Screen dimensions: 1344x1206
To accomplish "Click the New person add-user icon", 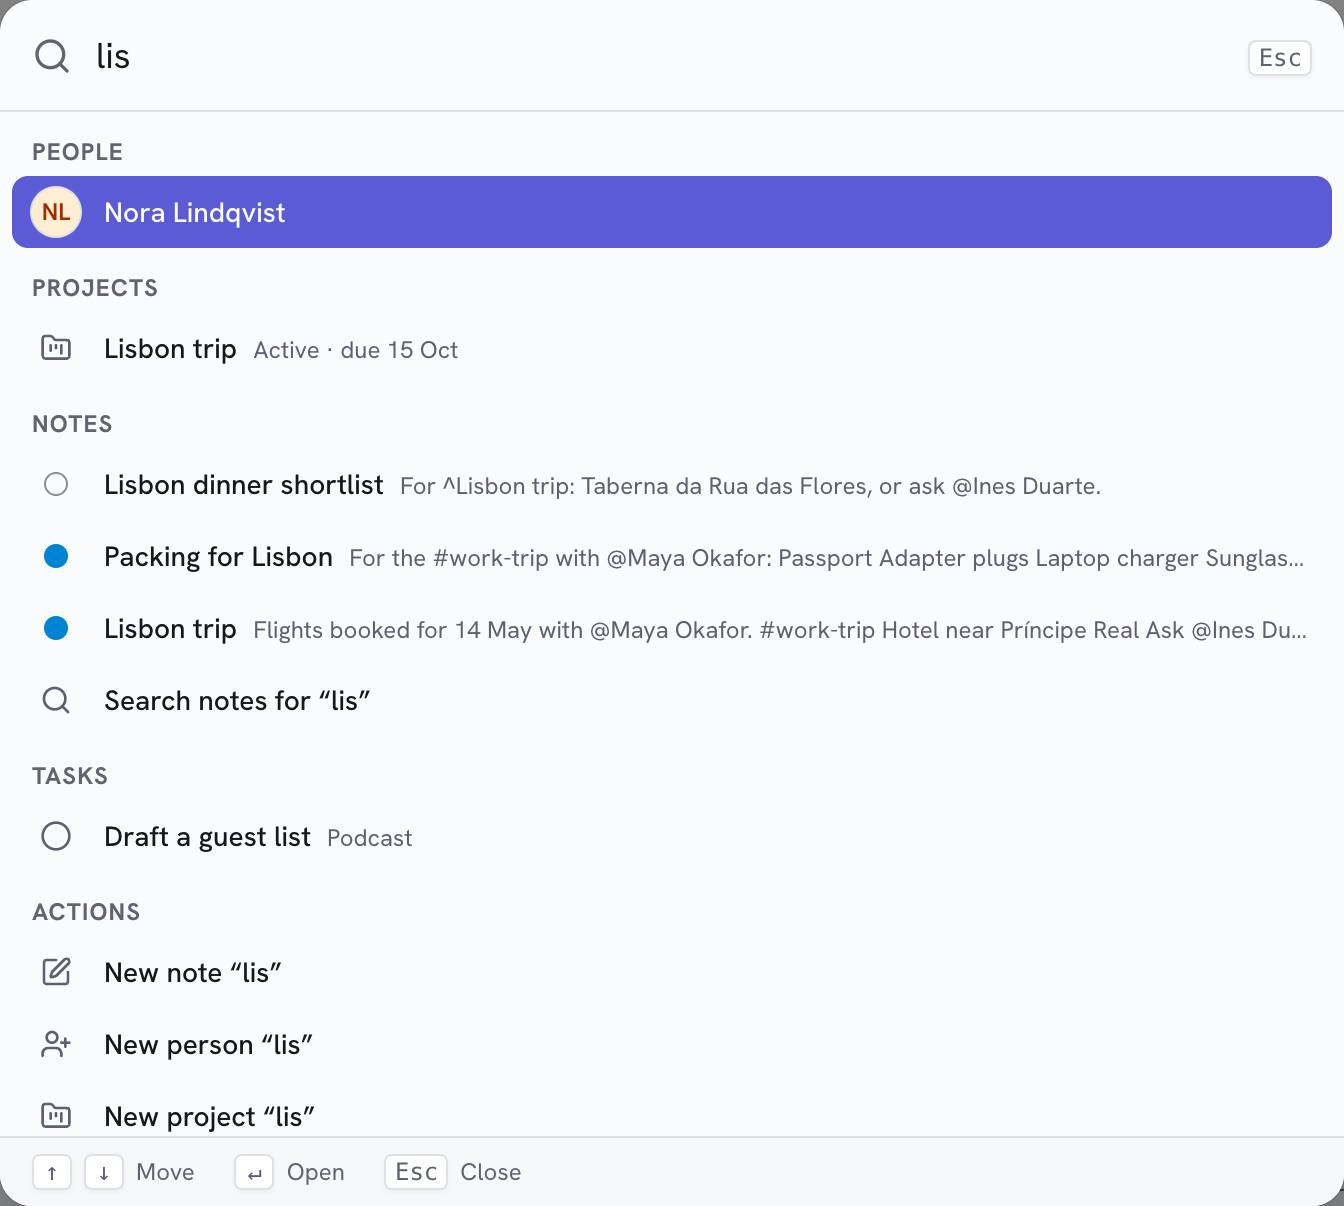I will tap(56, 1044).
